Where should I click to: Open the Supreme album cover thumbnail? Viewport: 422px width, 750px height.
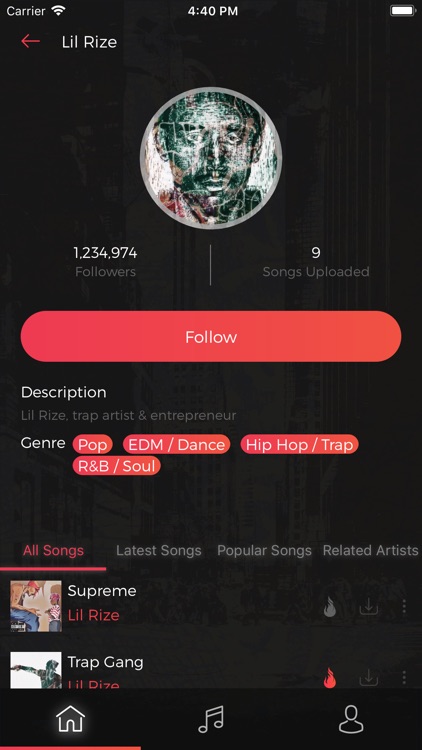tap(36, 606)
